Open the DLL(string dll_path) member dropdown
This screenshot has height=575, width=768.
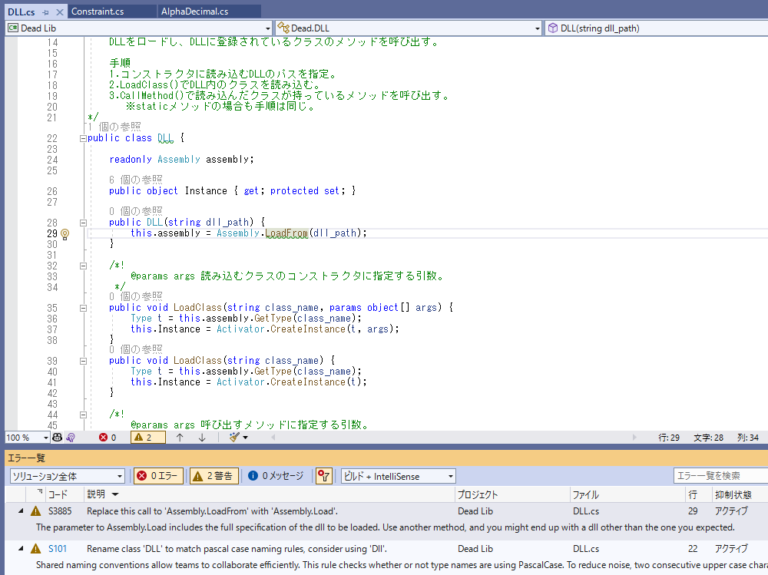point(656,28)
